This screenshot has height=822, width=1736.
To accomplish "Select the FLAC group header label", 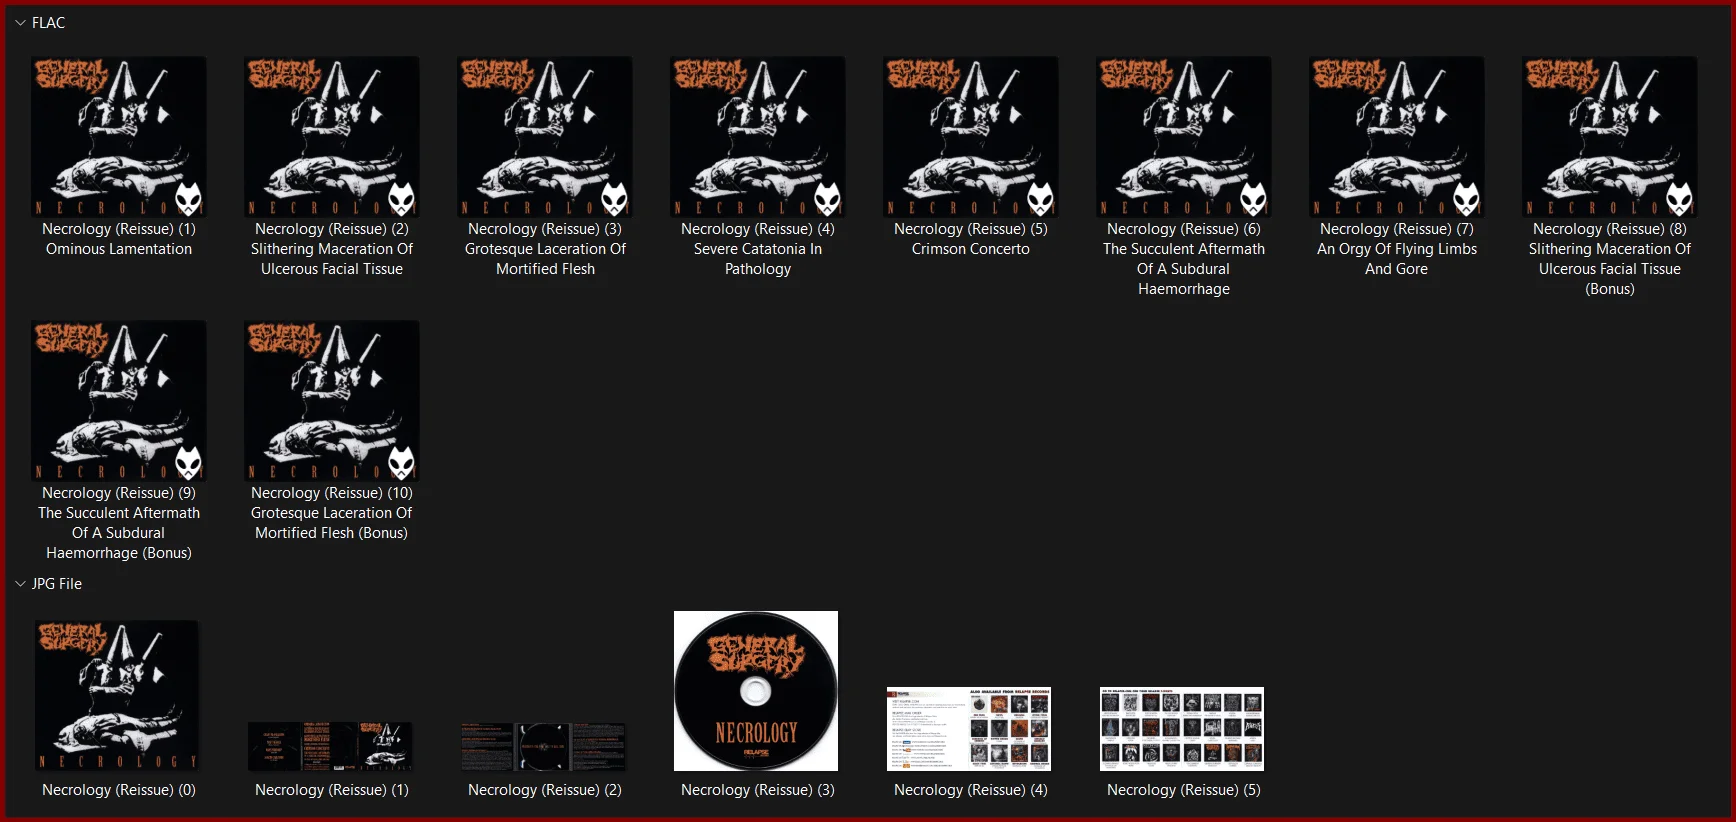I will (48, 23).
